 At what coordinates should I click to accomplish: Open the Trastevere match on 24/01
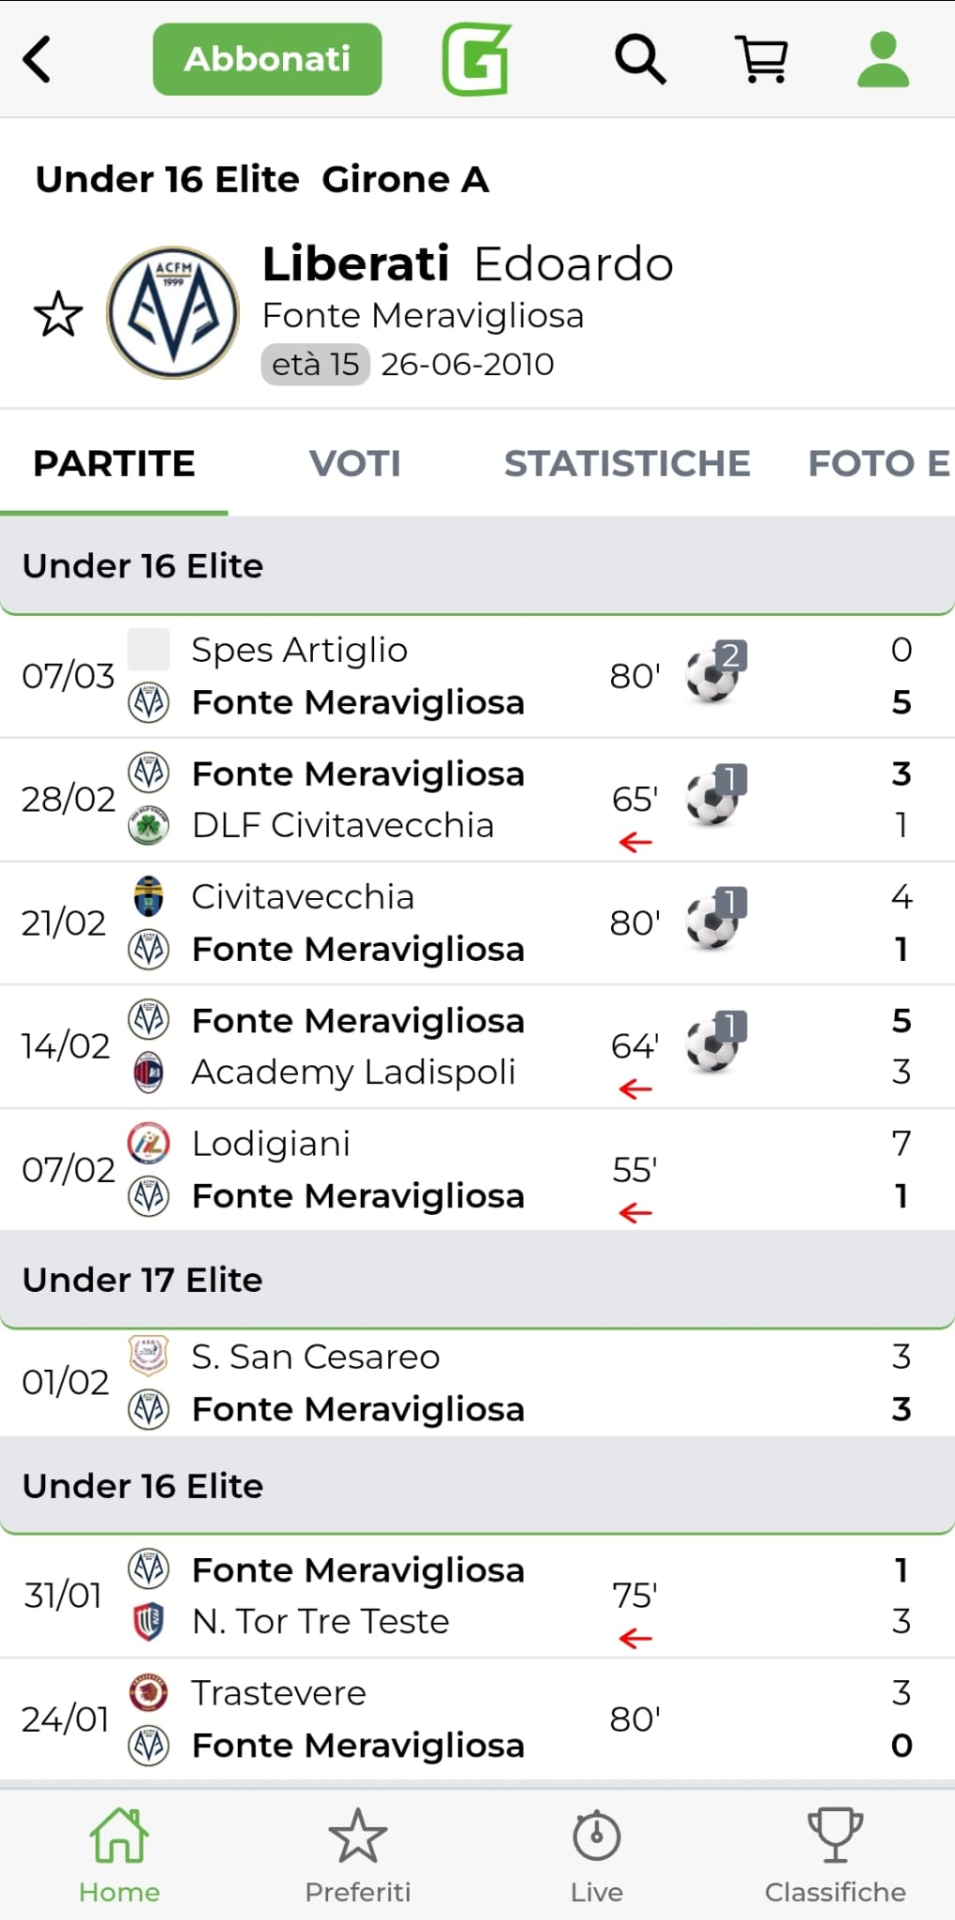tap(400, 1719)
